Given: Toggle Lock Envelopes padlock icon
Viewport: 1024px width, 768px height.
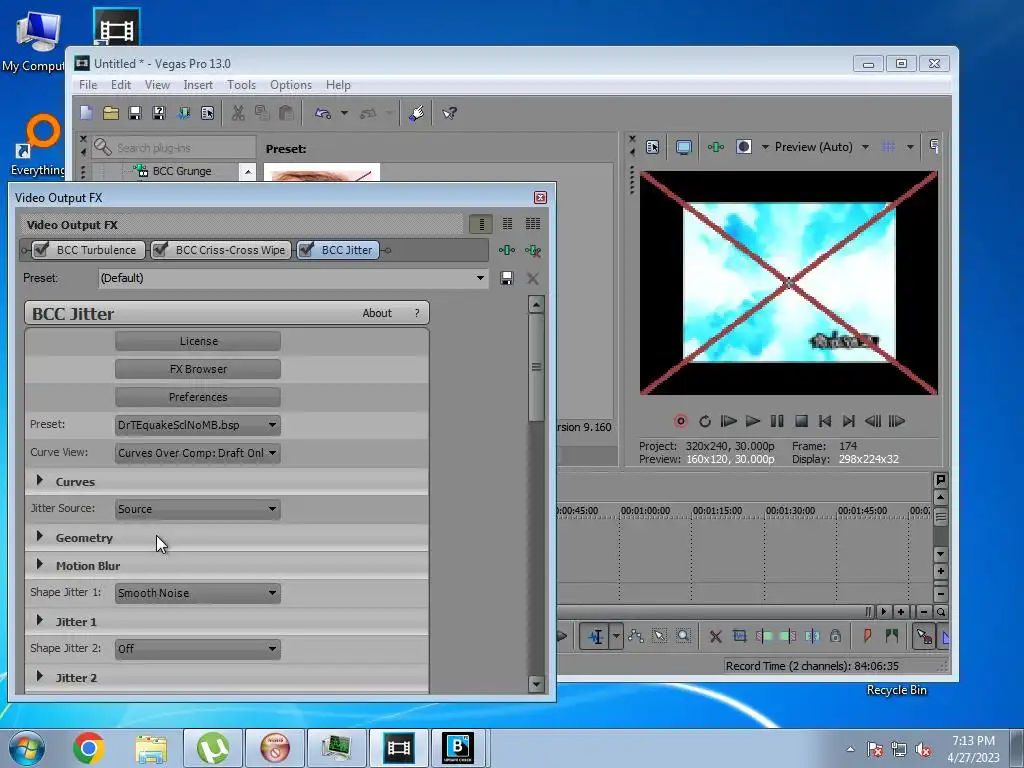Looking at the screenshot, I should pyautogui.click(x=835, y=636).
